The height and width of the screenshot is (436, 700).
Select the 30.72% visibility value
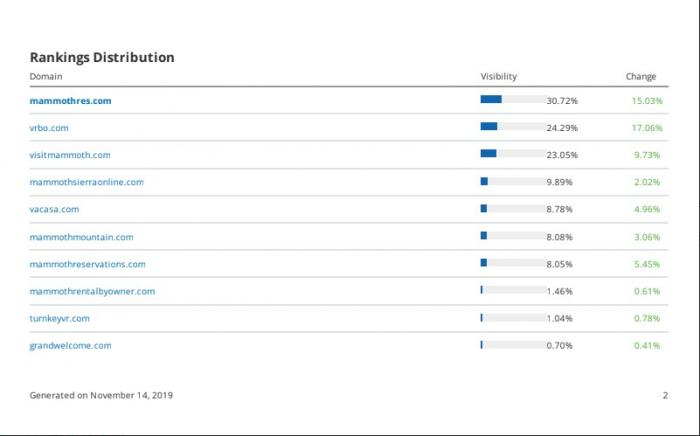click(562, 101)
